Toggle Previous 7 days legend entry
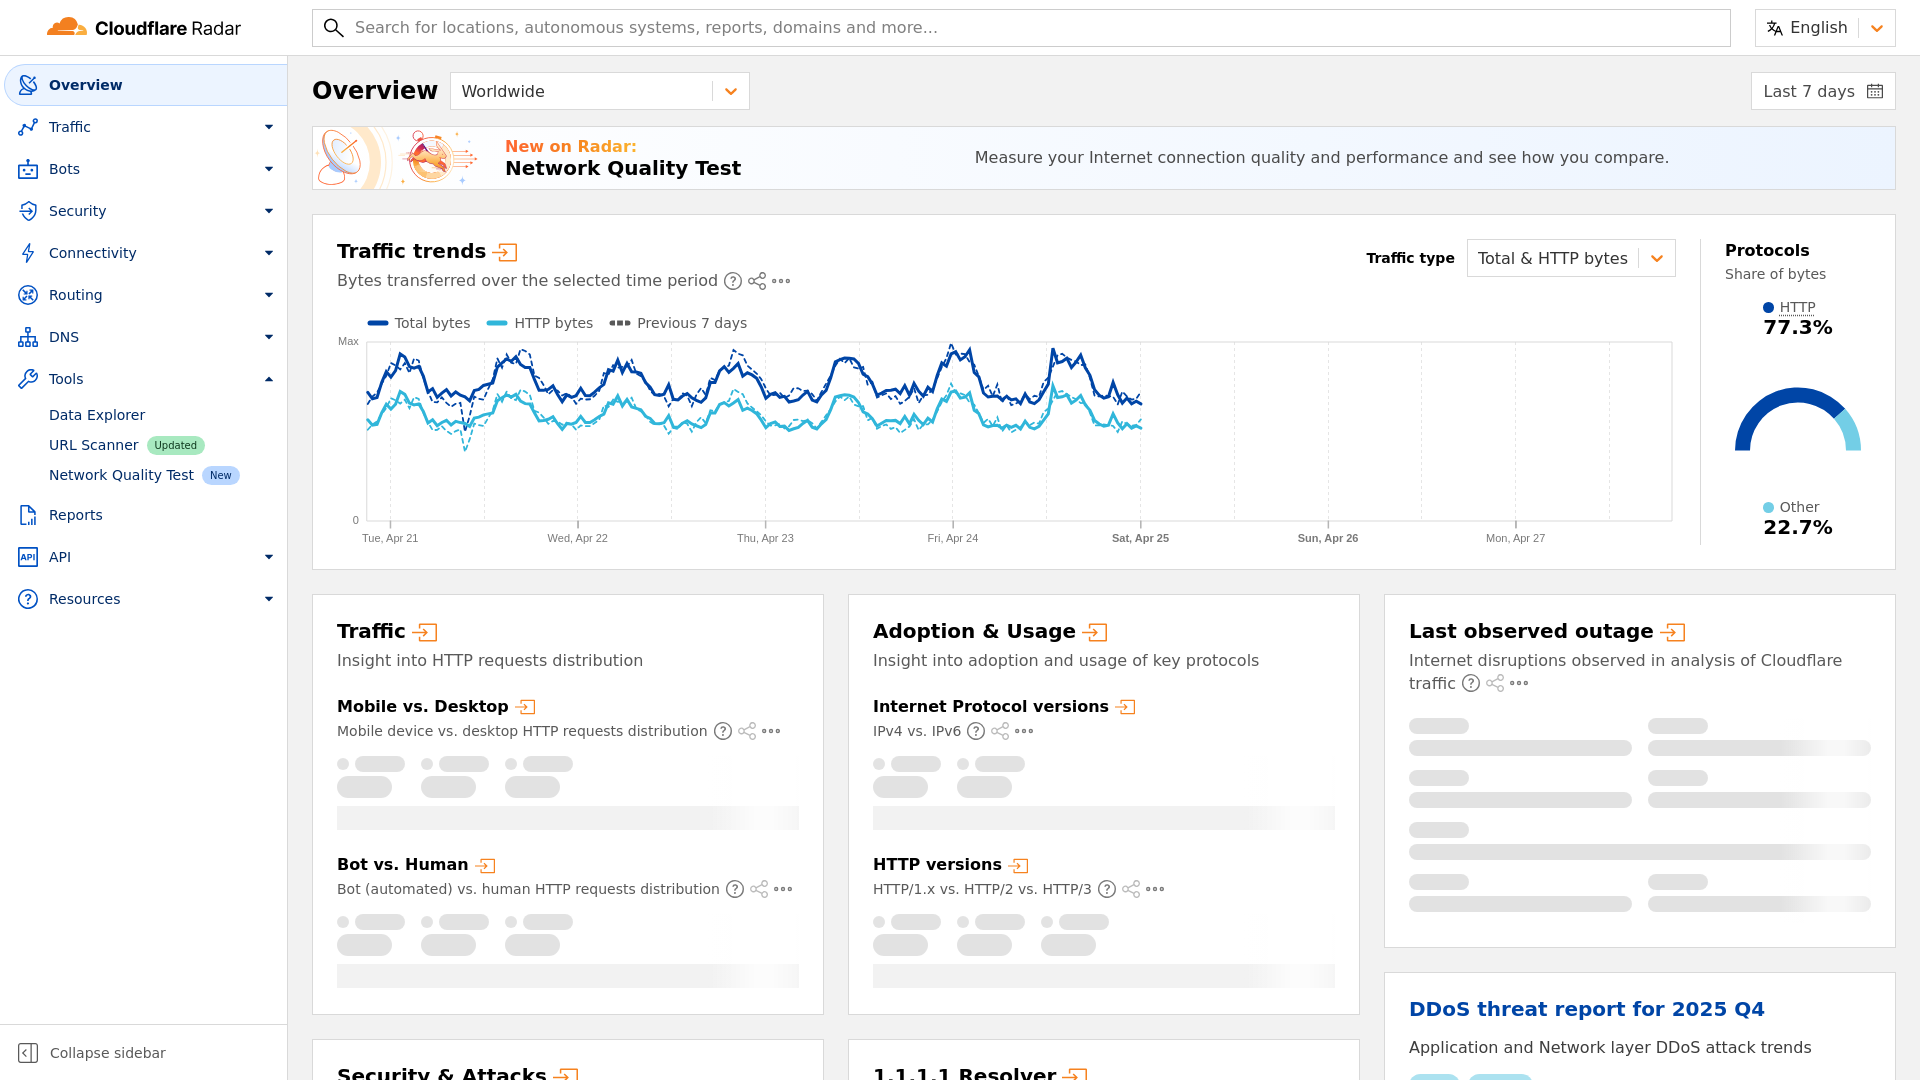This screenshot has height=1080, width=1920. tap(678, 323)
